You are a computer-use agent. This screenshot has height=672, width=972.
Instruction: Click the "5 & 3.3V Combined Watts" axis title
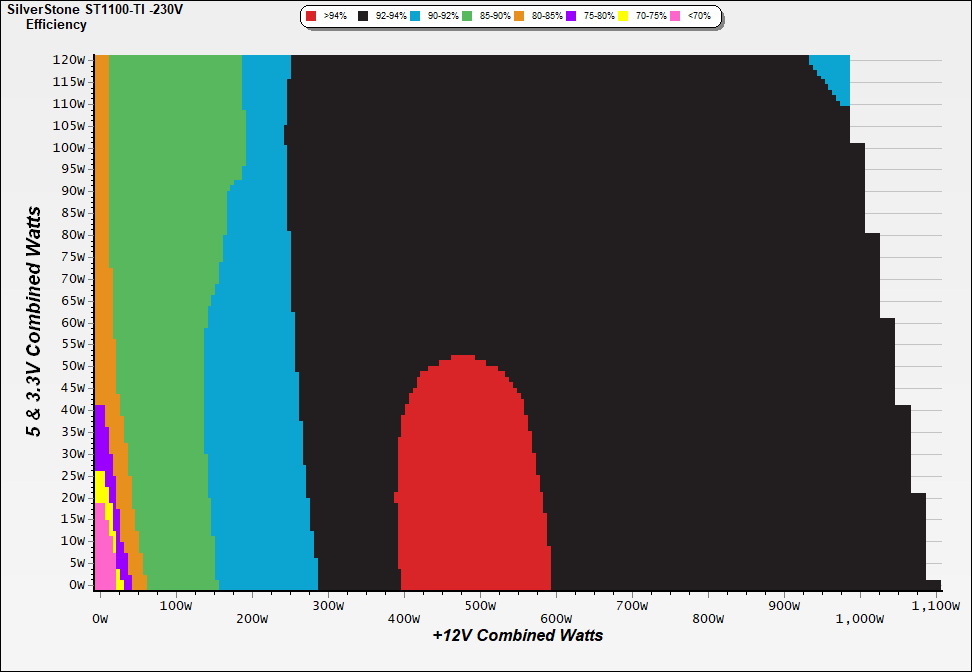point(35,322)
